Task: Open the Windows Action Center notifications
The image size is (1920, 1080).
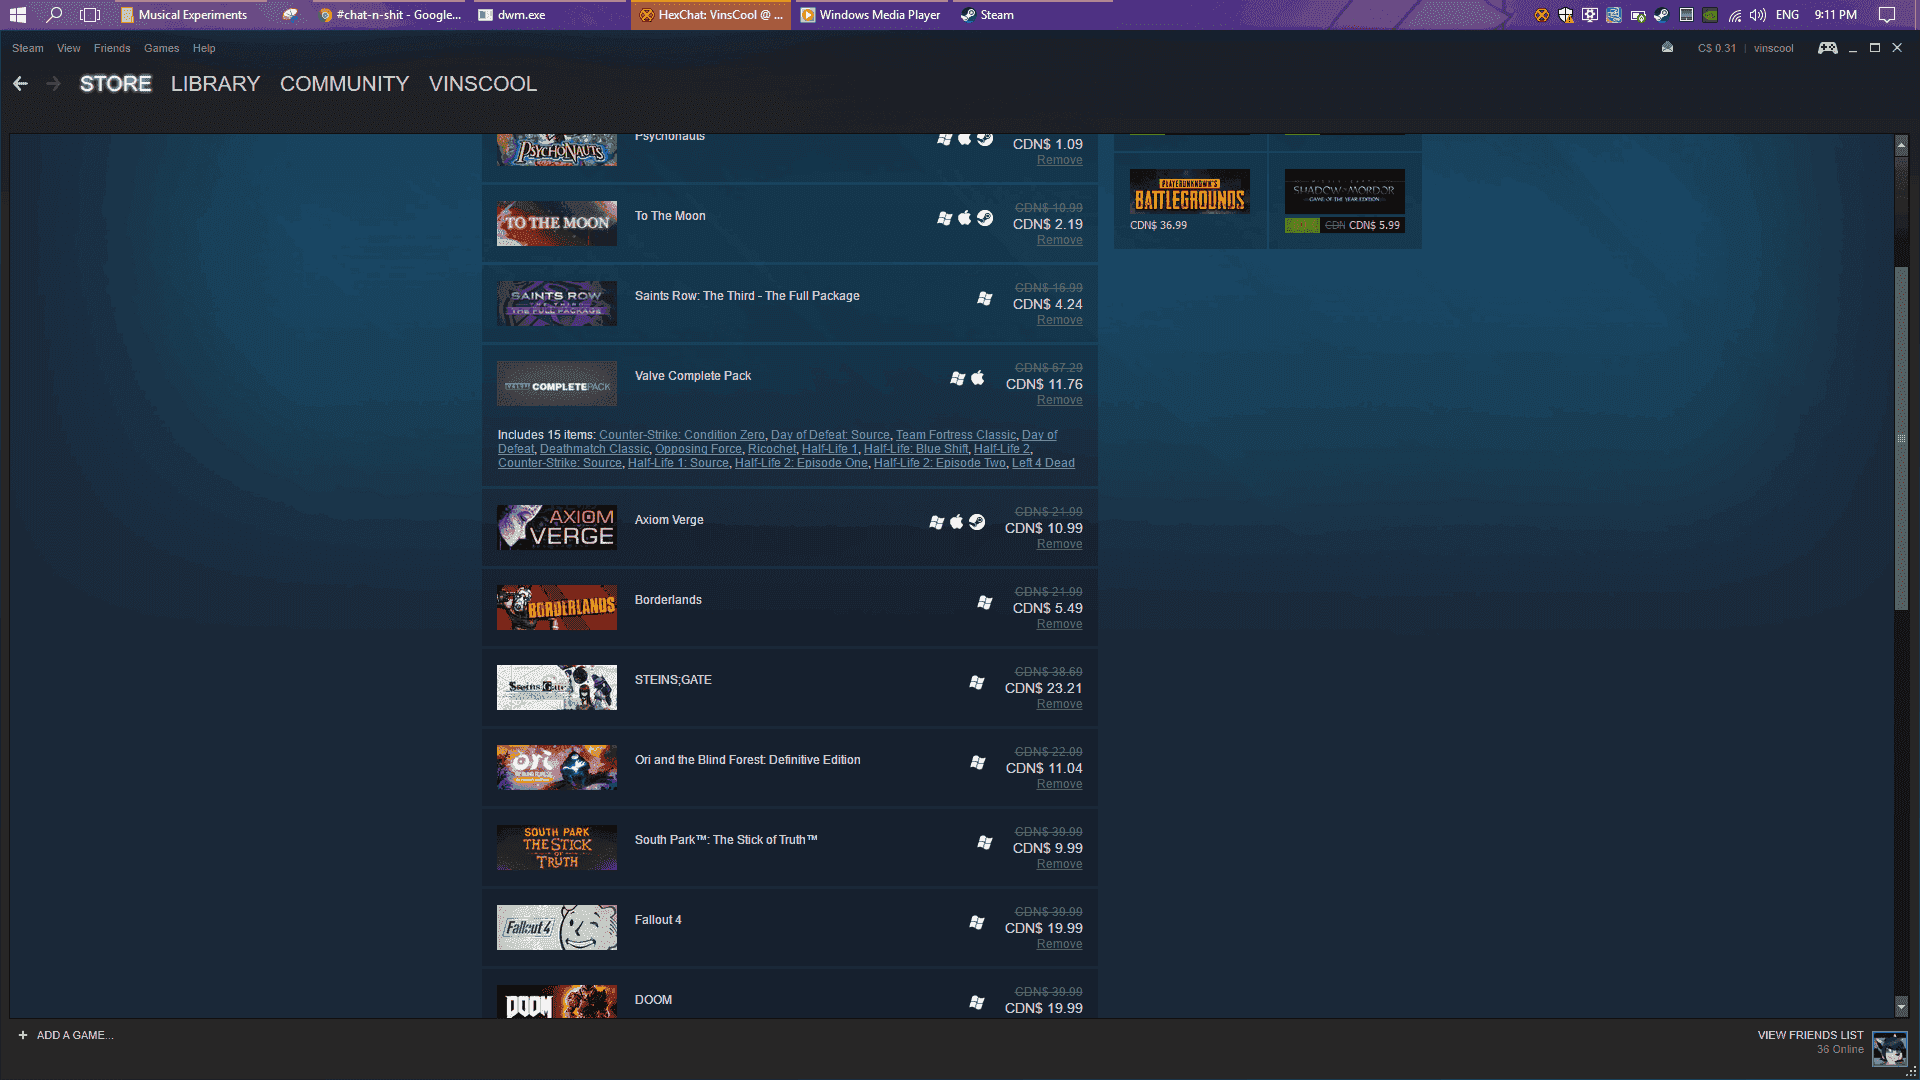Action: tap(1887, 15)
